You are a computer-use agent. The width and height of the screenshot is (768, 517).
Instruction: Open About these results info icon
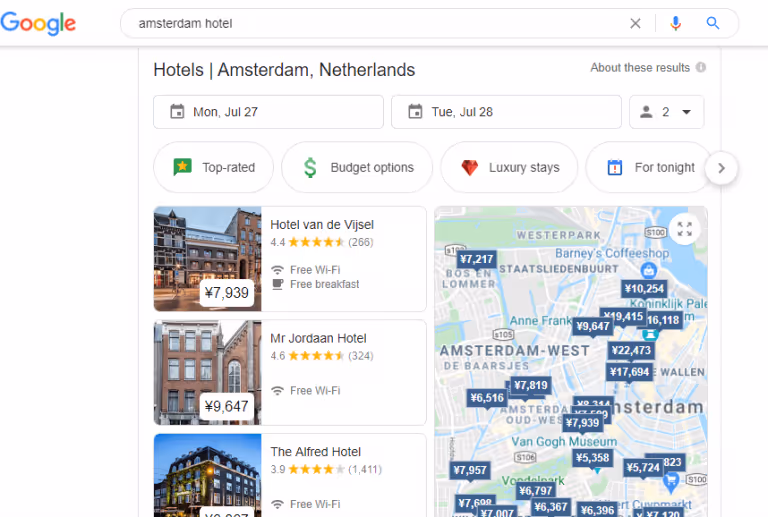pyautogui.click(x=701, y=68)
